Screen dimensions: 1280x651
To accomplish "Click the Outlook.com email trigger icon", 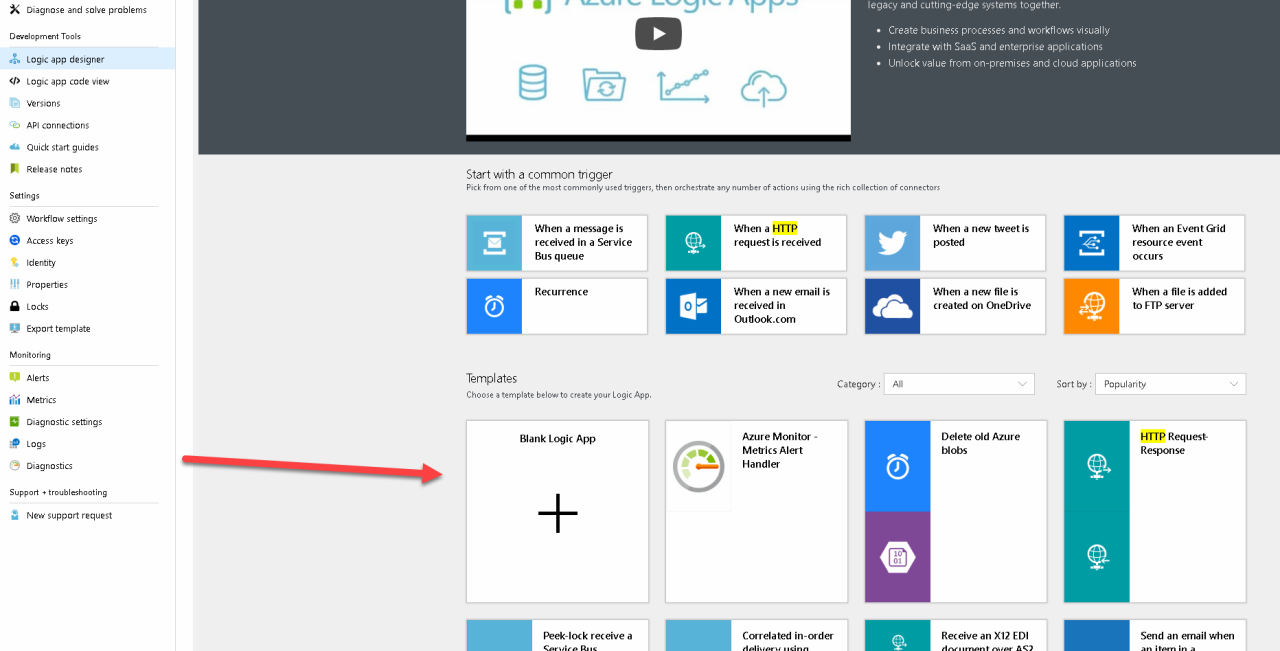I will [693, 306].
